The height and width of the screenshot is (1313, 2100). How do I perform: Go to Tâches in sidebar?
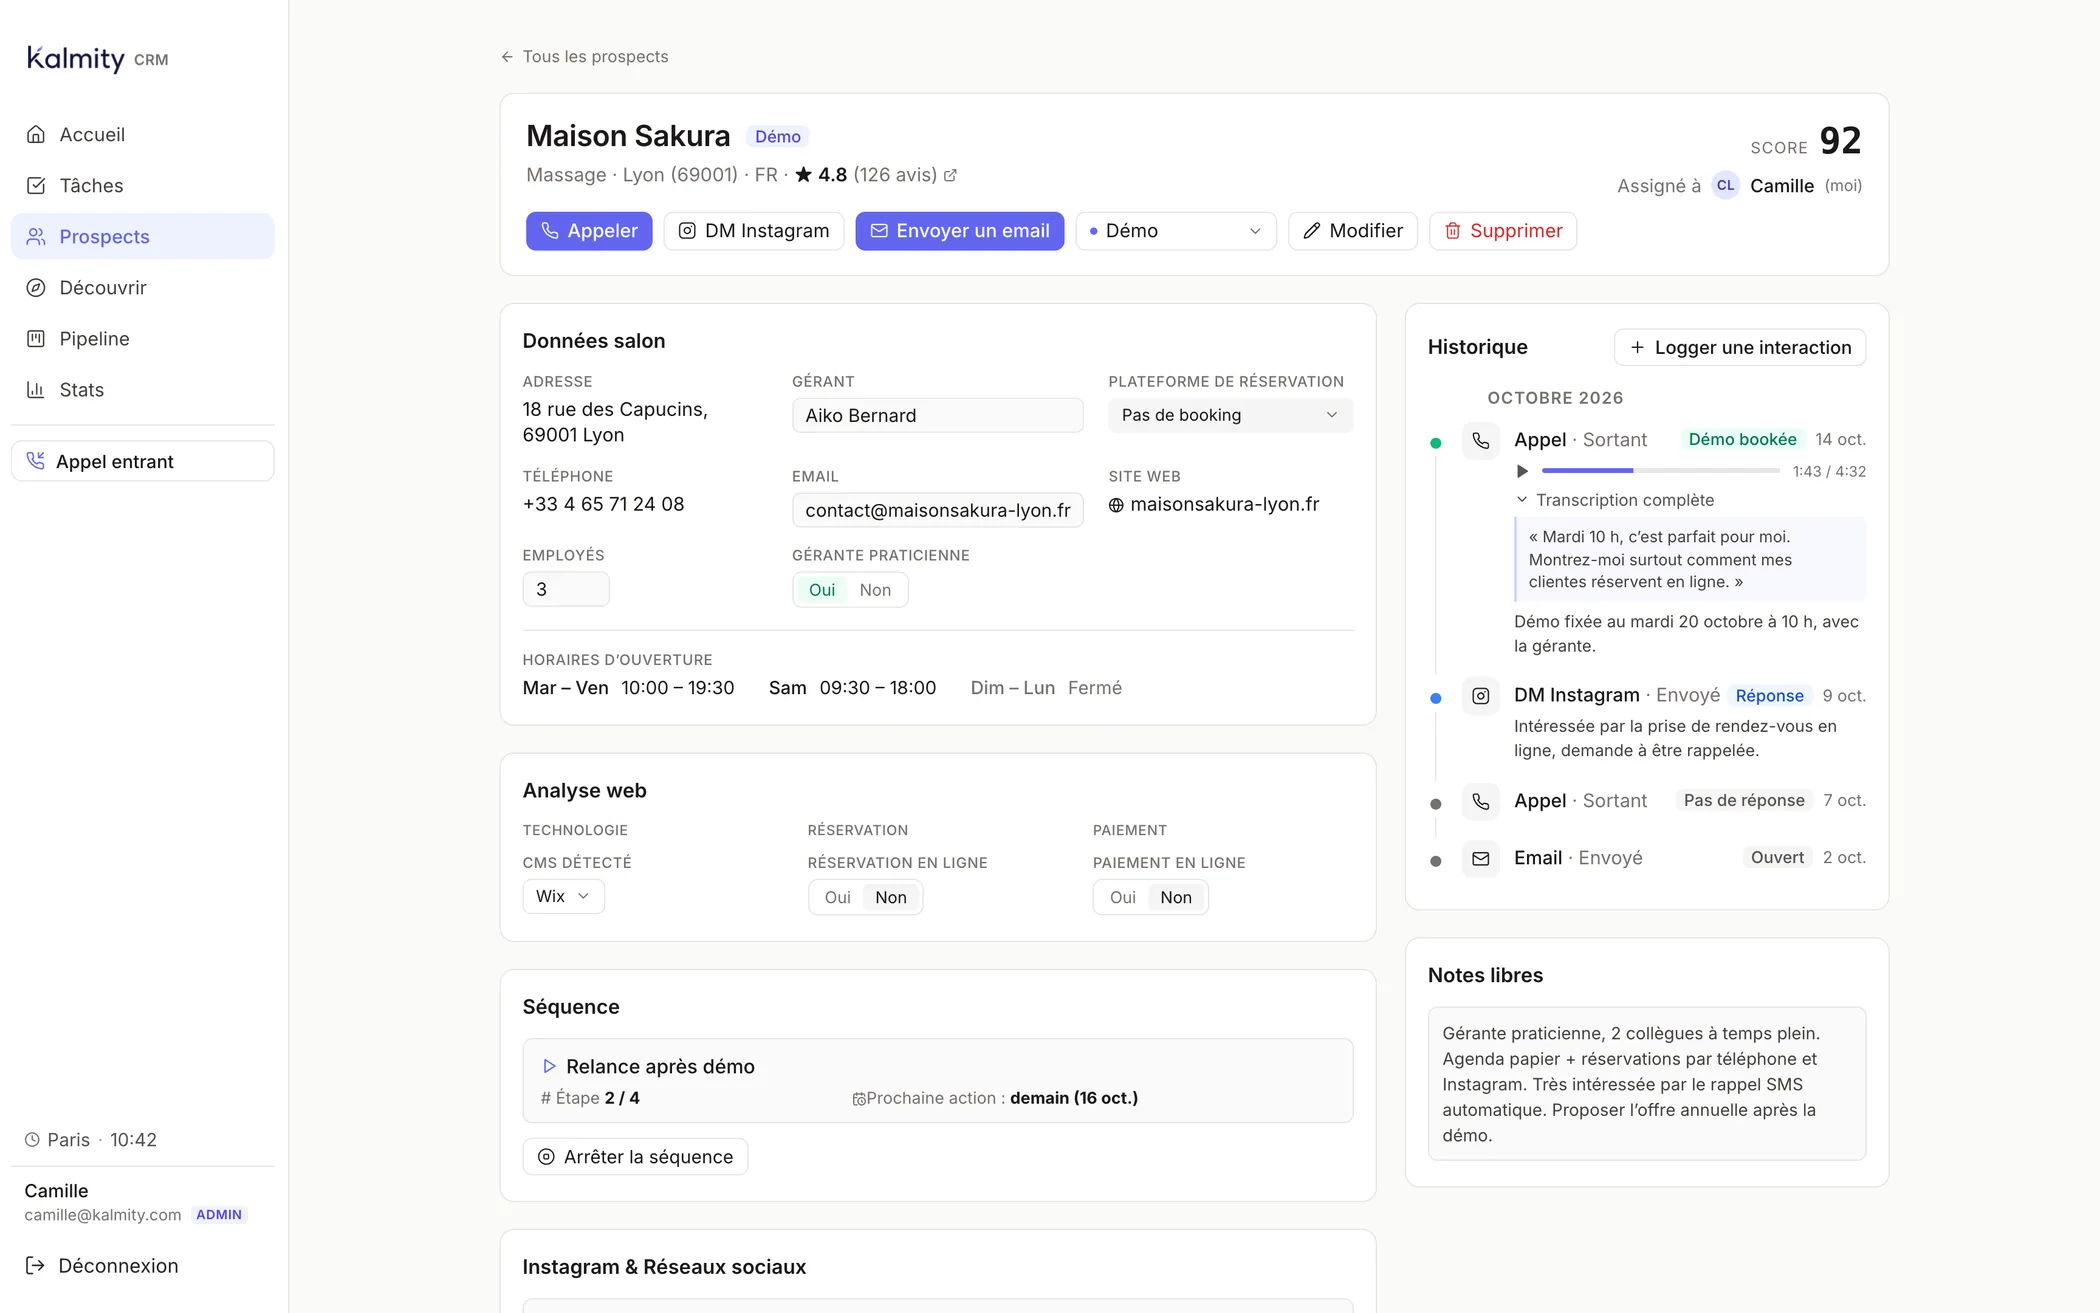(x=142, y=185)
